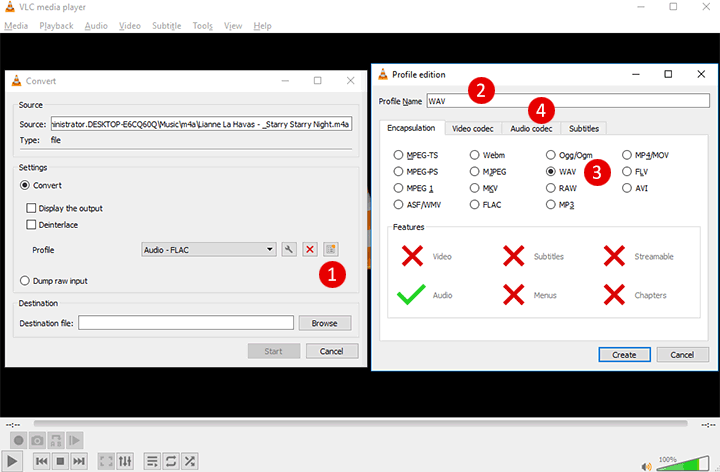Toggle fullscreen video button
The image size is (720, 472).
(x=106, y=461)
